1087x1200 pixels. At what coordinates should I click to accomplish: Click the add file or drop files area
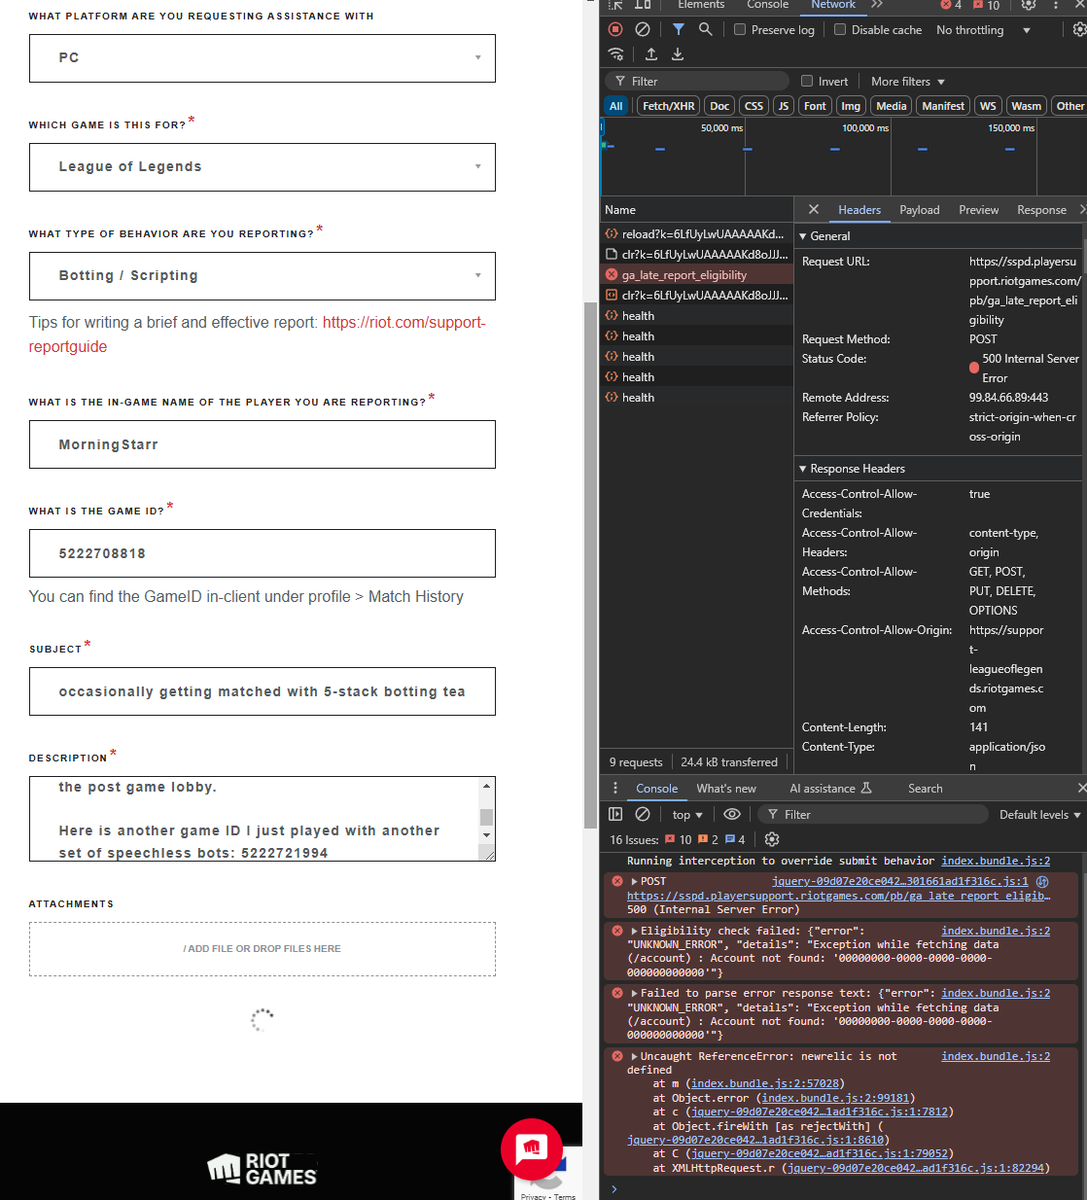(262, 949)
